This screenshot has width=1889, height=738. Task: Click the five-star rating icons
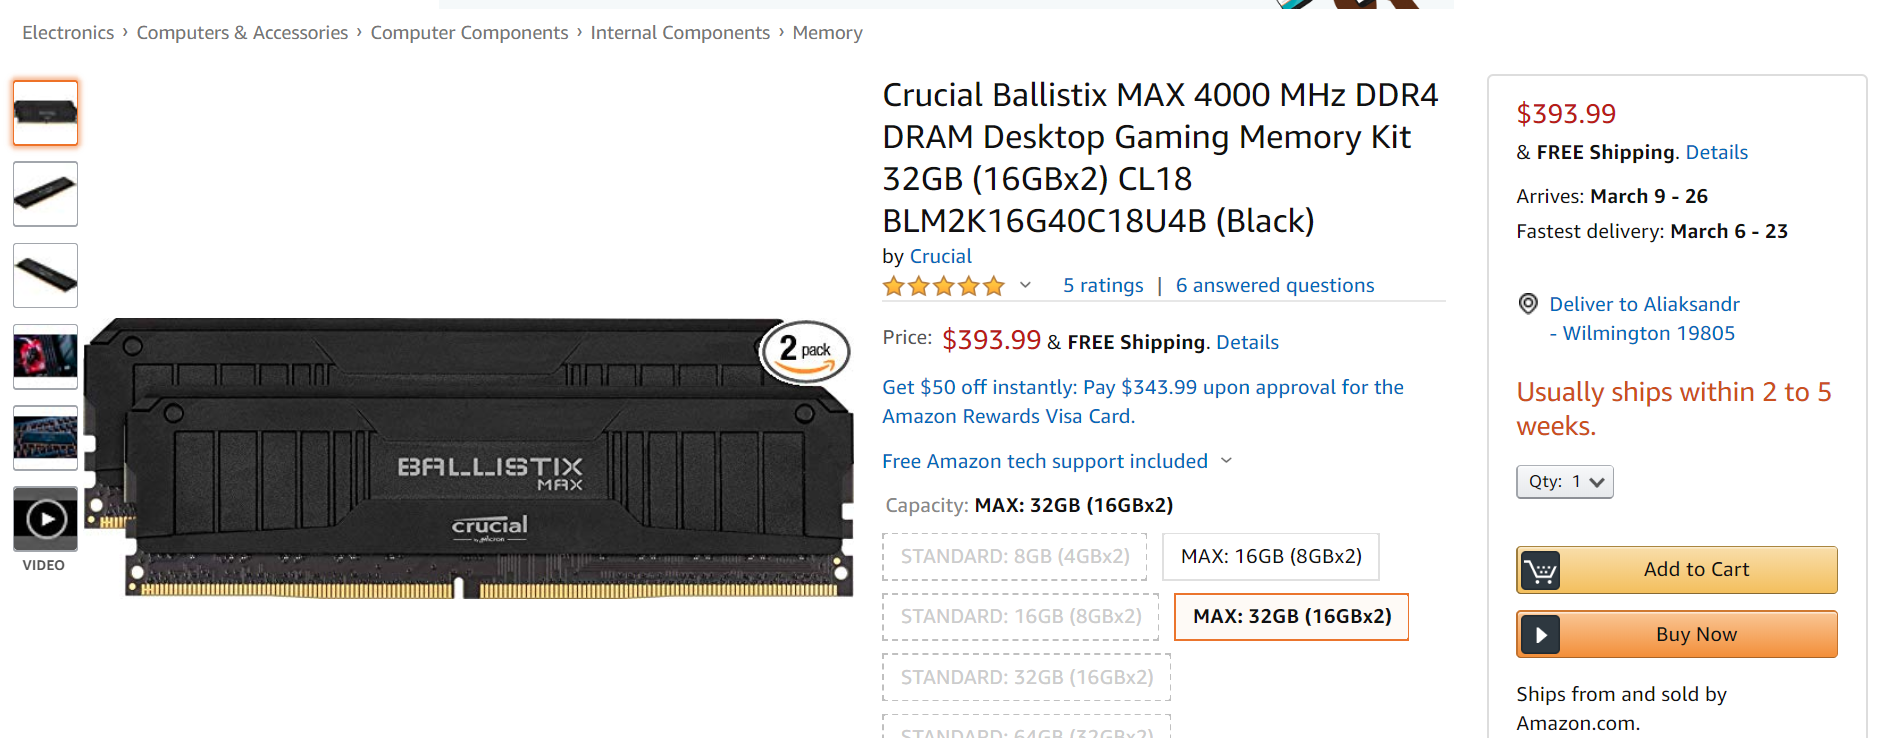point(943,287)
